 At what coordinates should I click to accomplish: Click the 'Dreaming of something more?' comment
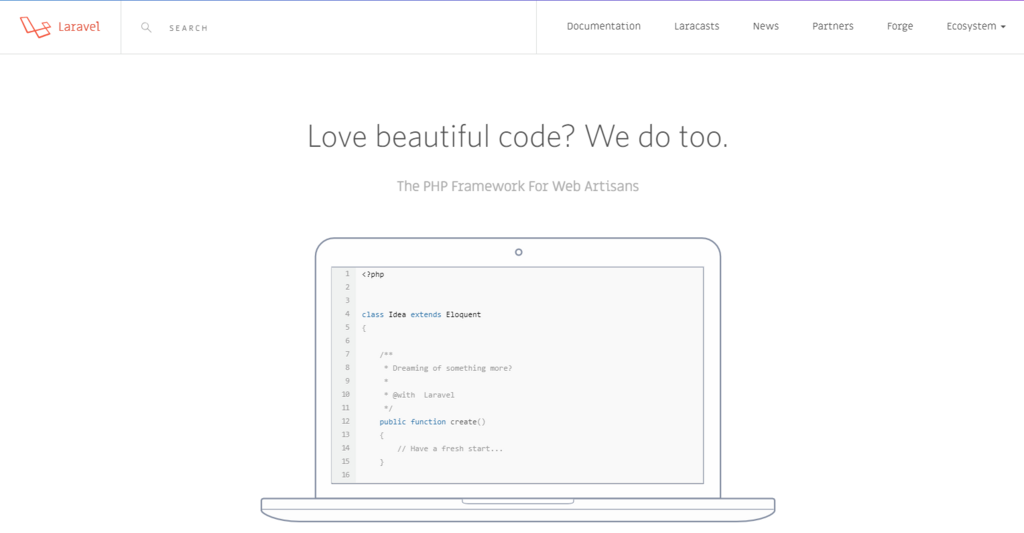pyautogui.click(x=452, y=368)
